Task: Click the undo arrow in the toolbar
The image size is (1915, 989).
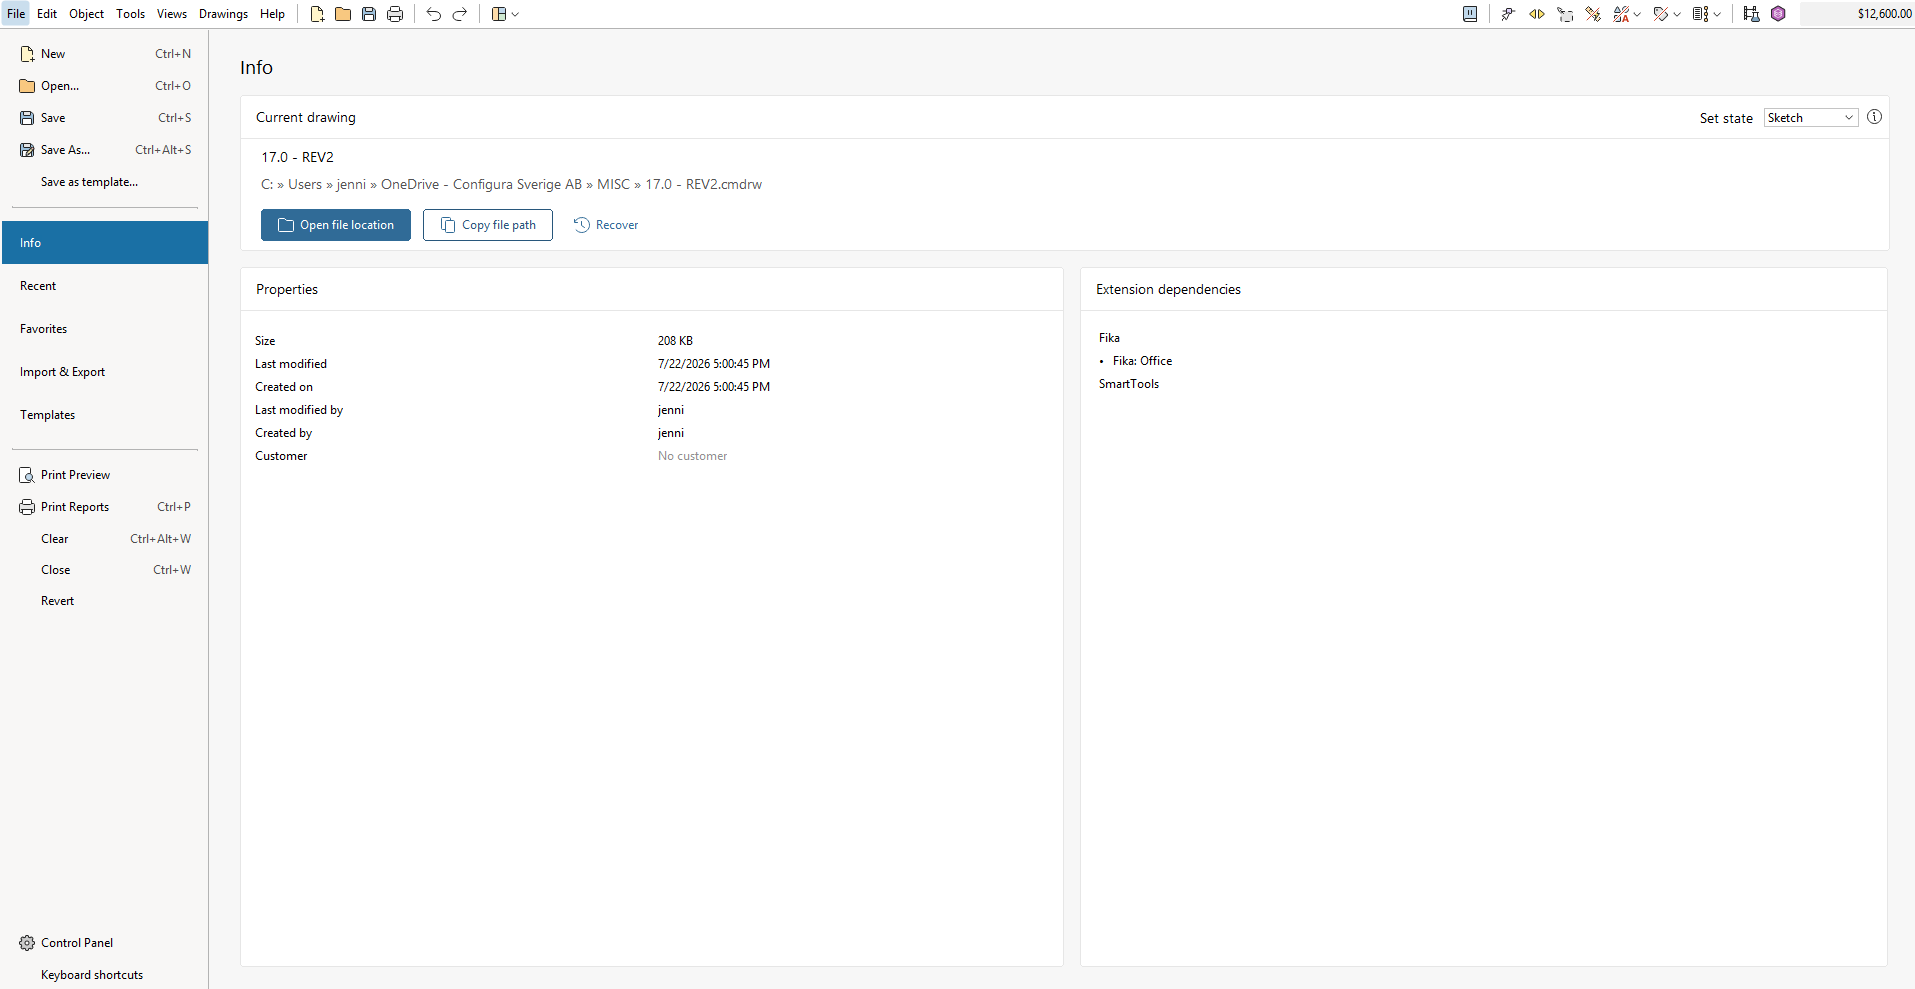Action: click(x=433, y=14)
